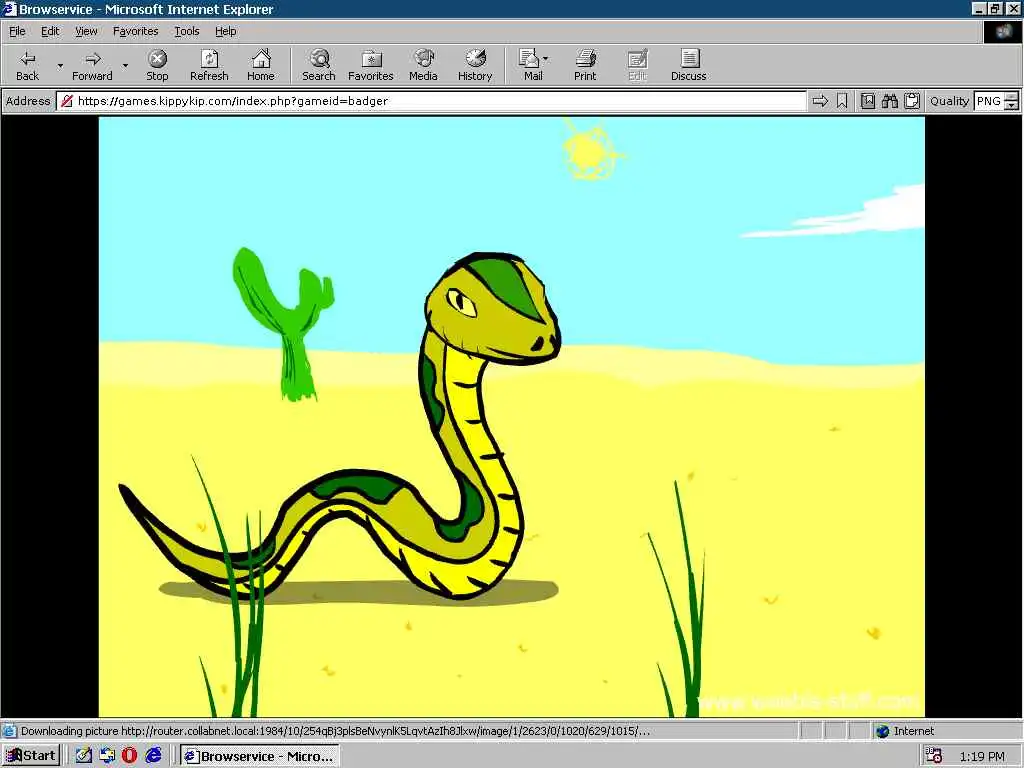Open the Back history dropdown arrow
1024x768 pixels.
click(59, 65)
